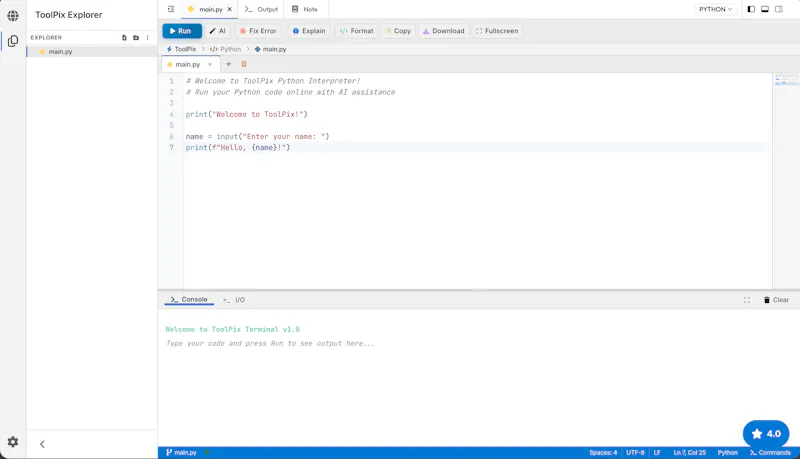Click LF line ending in status bar
The height and width of the screenshot is (459, 800).
point(657,453)
